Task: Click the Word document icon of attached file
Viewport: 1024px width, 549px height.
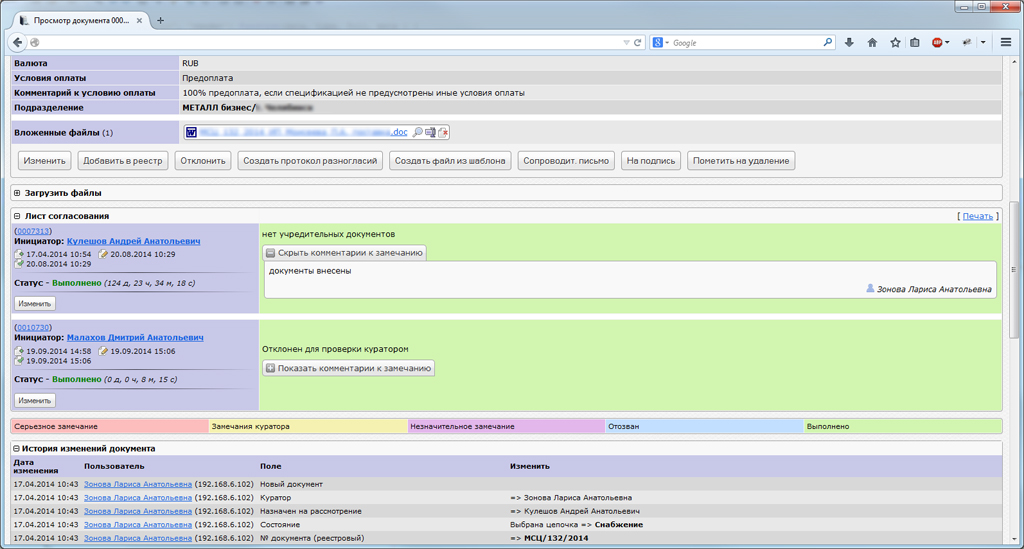Action: [191, 132]
